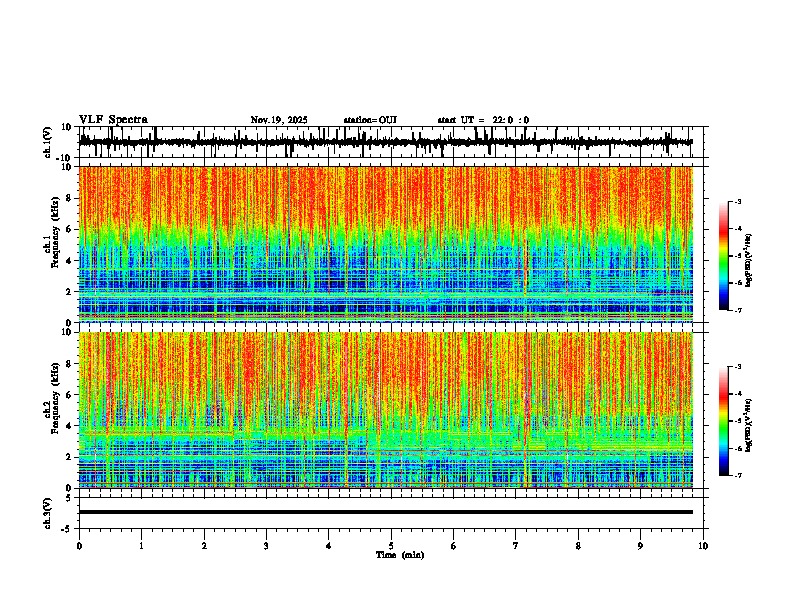Image resolution: width=792 pixels, height=612 pixels.
Task: Click the "VLF Spectra" title text
Action: click(113, 120)
